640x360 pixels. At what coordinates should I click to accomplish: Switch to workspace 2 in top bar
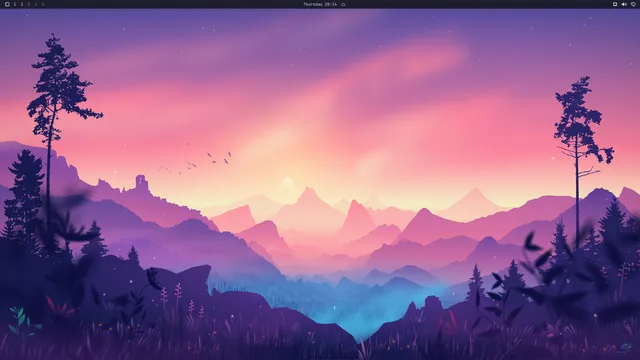click(22, 4)
